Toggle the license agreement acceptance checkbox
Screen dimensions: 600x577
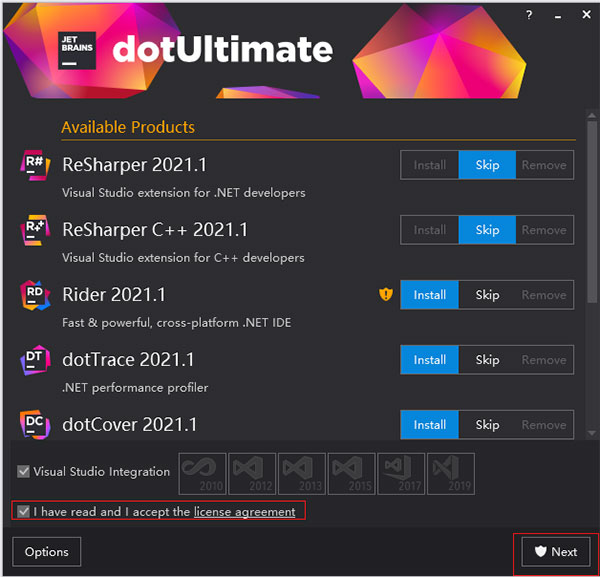(23, 511)
